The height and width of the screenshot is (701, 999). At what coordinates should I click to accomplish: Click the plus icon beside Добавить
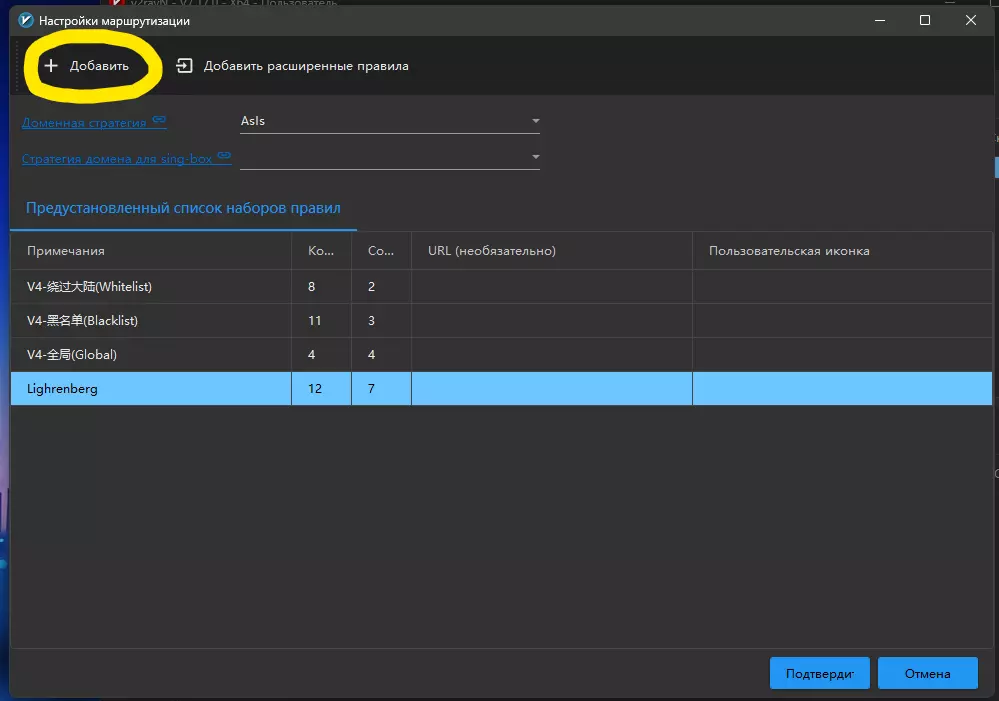[x=51, y=66]
